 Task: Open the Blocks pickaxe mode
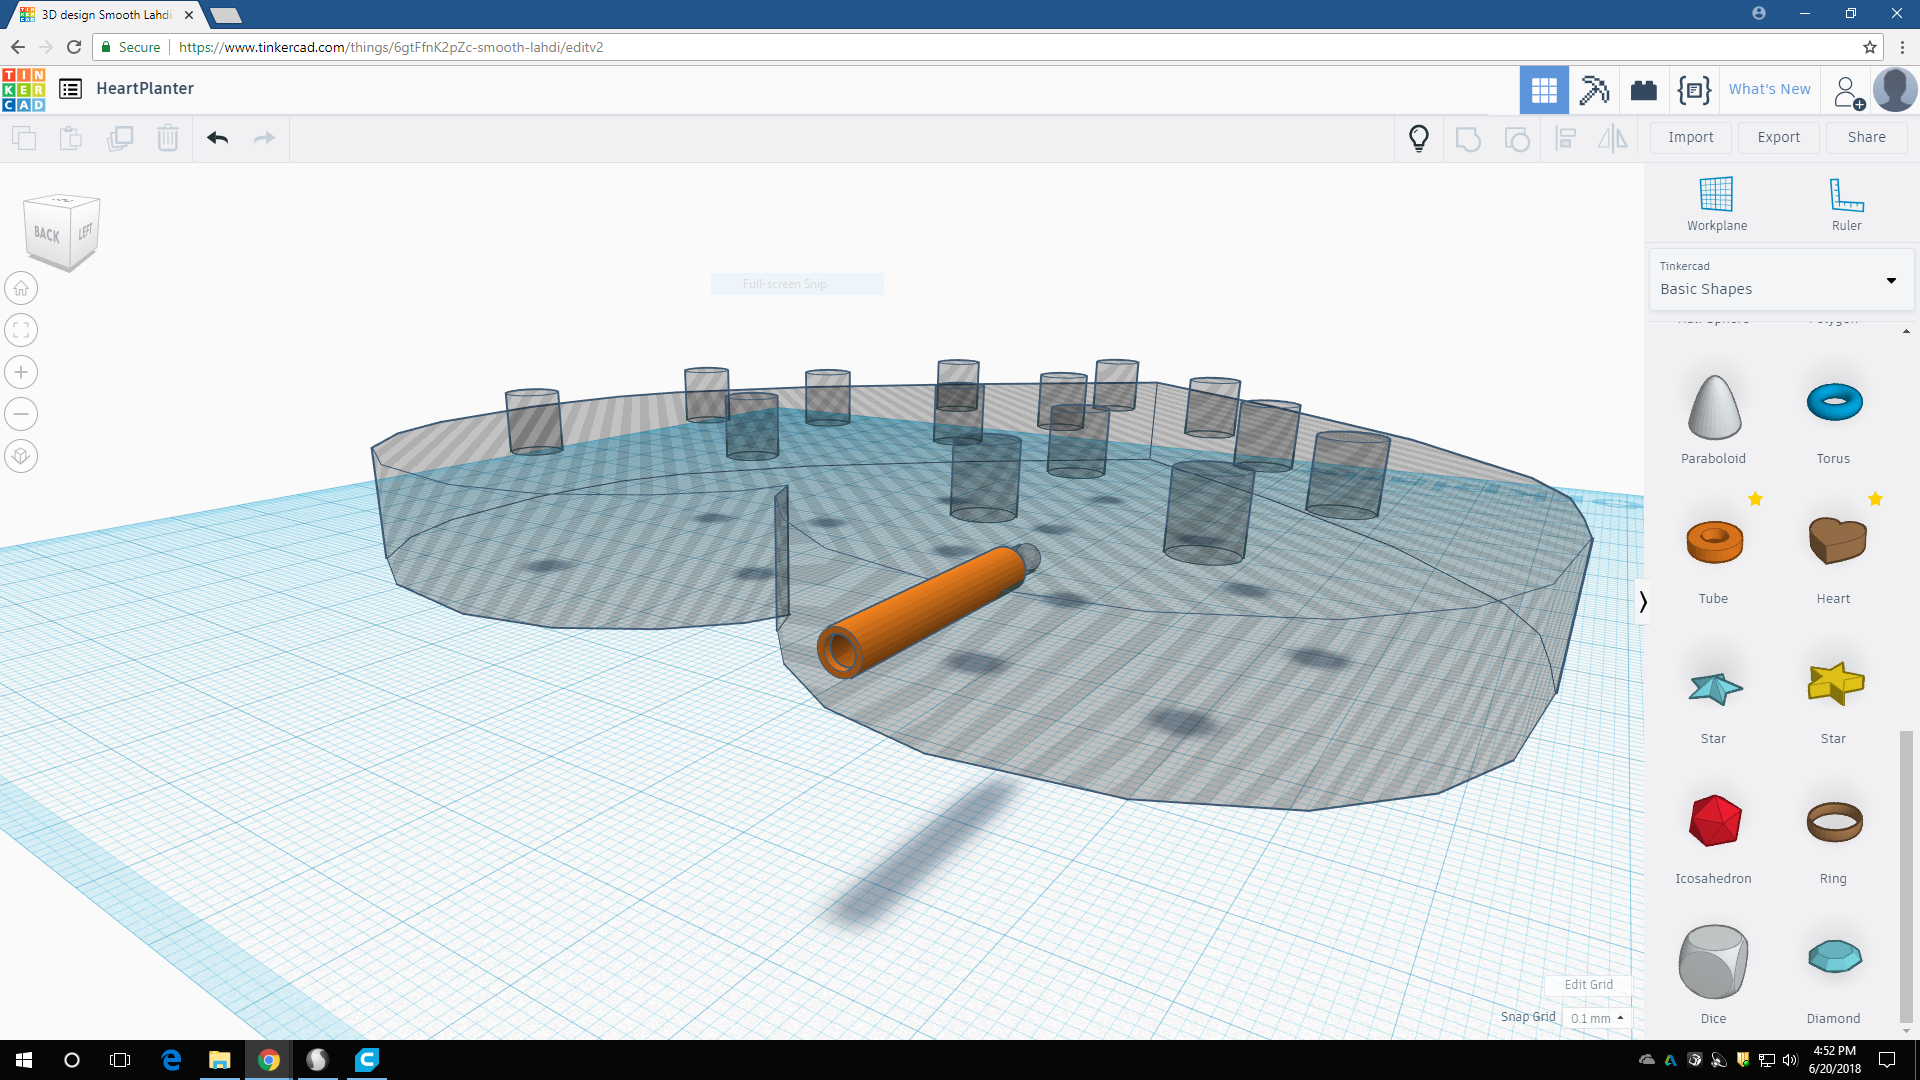(x=1594, y=90)
